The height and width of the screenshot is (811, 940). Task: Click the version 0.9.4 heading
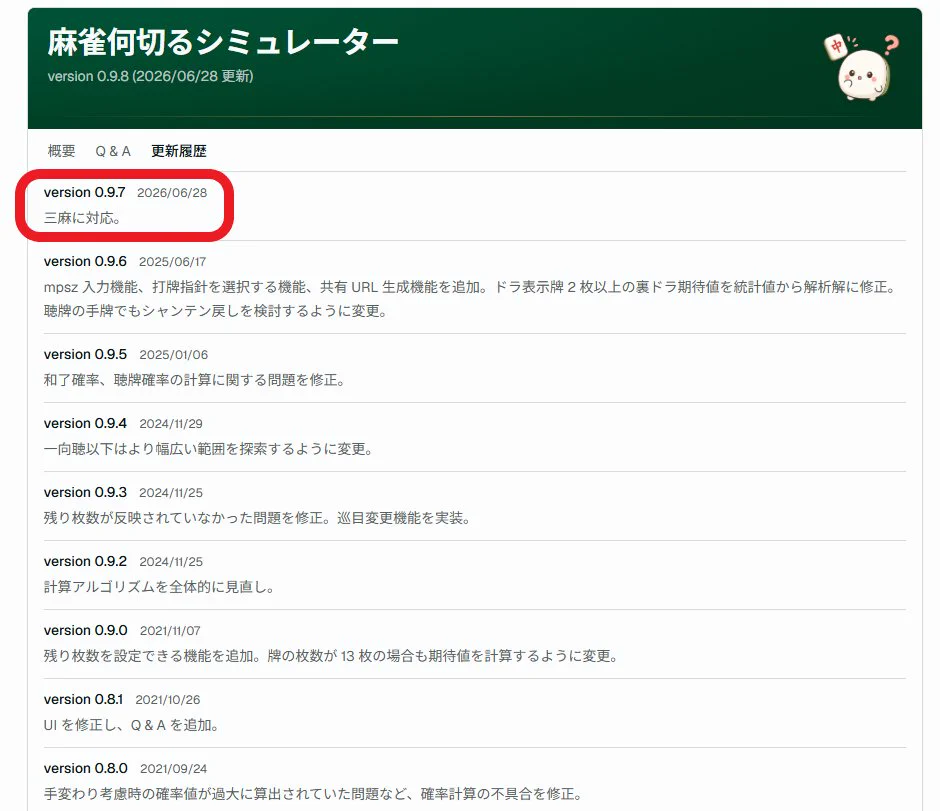[85, 423]
